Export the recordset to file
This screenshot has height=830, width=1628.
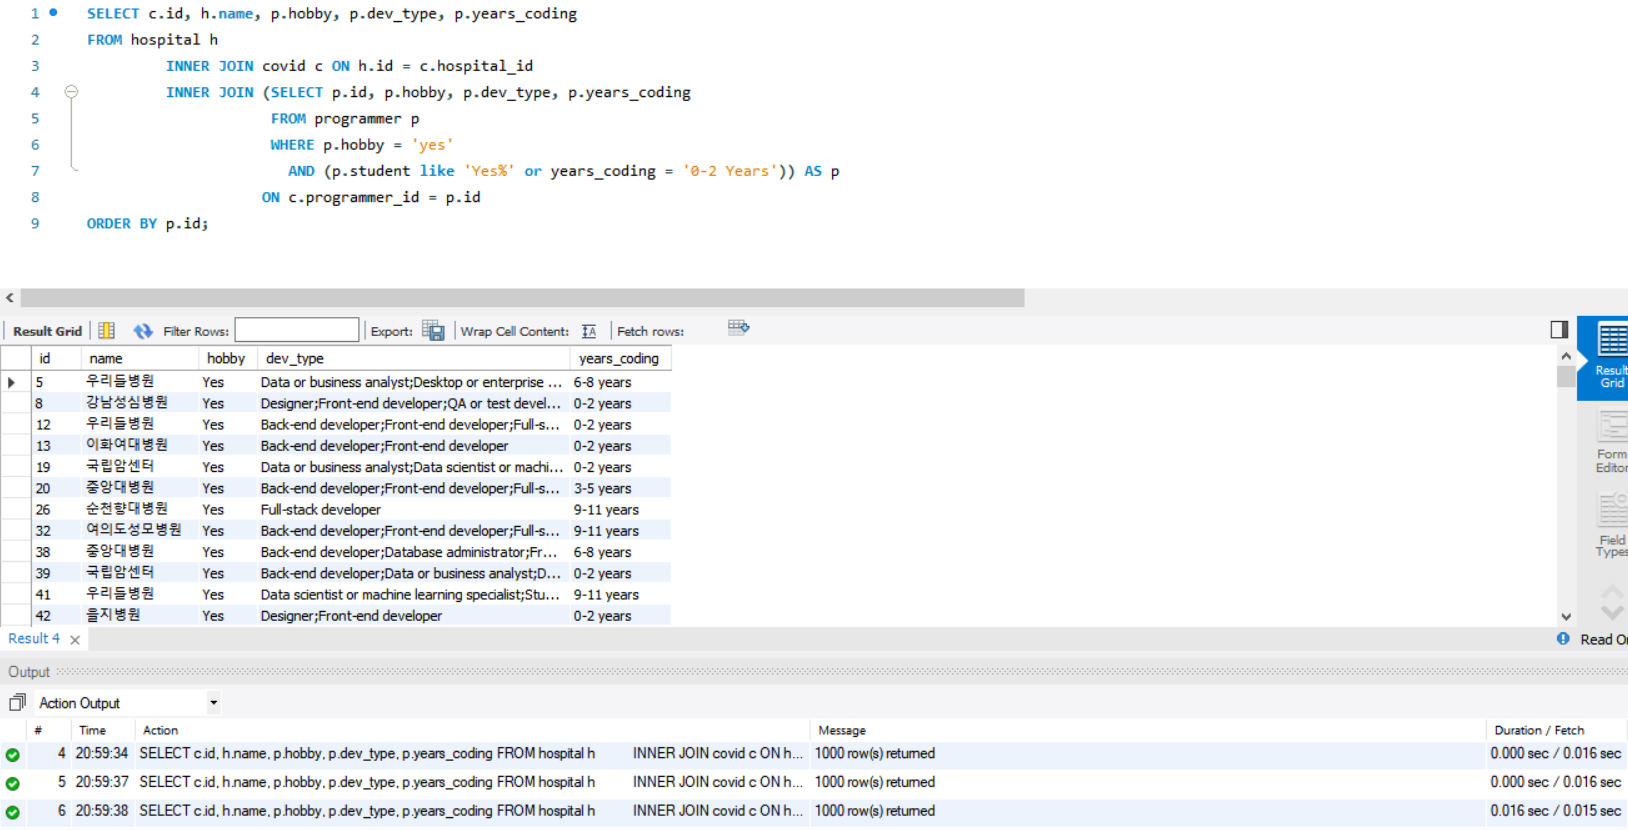[x=433, y=331]
